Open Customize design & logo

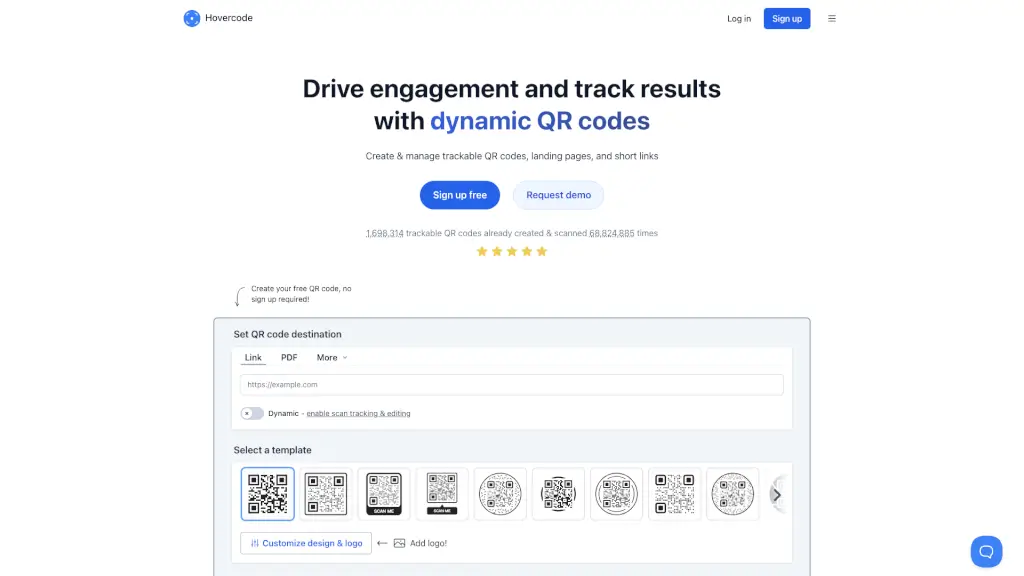pyautogui.click(x=306, y=543)
